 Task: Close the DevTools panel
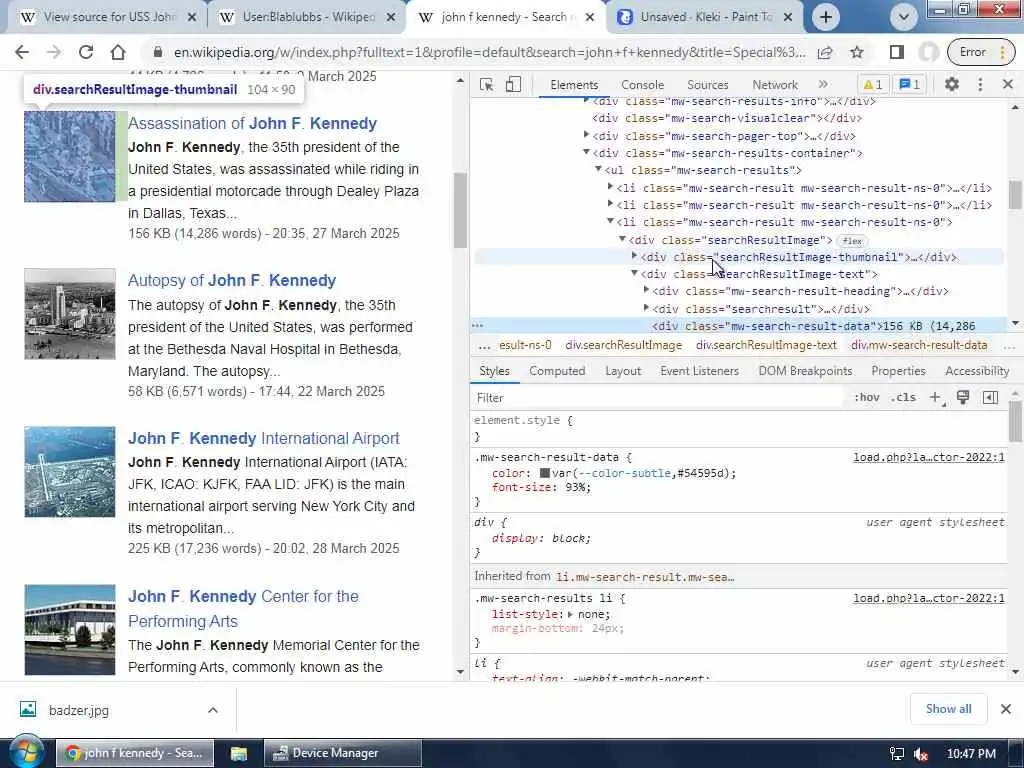pos(1008,84)
